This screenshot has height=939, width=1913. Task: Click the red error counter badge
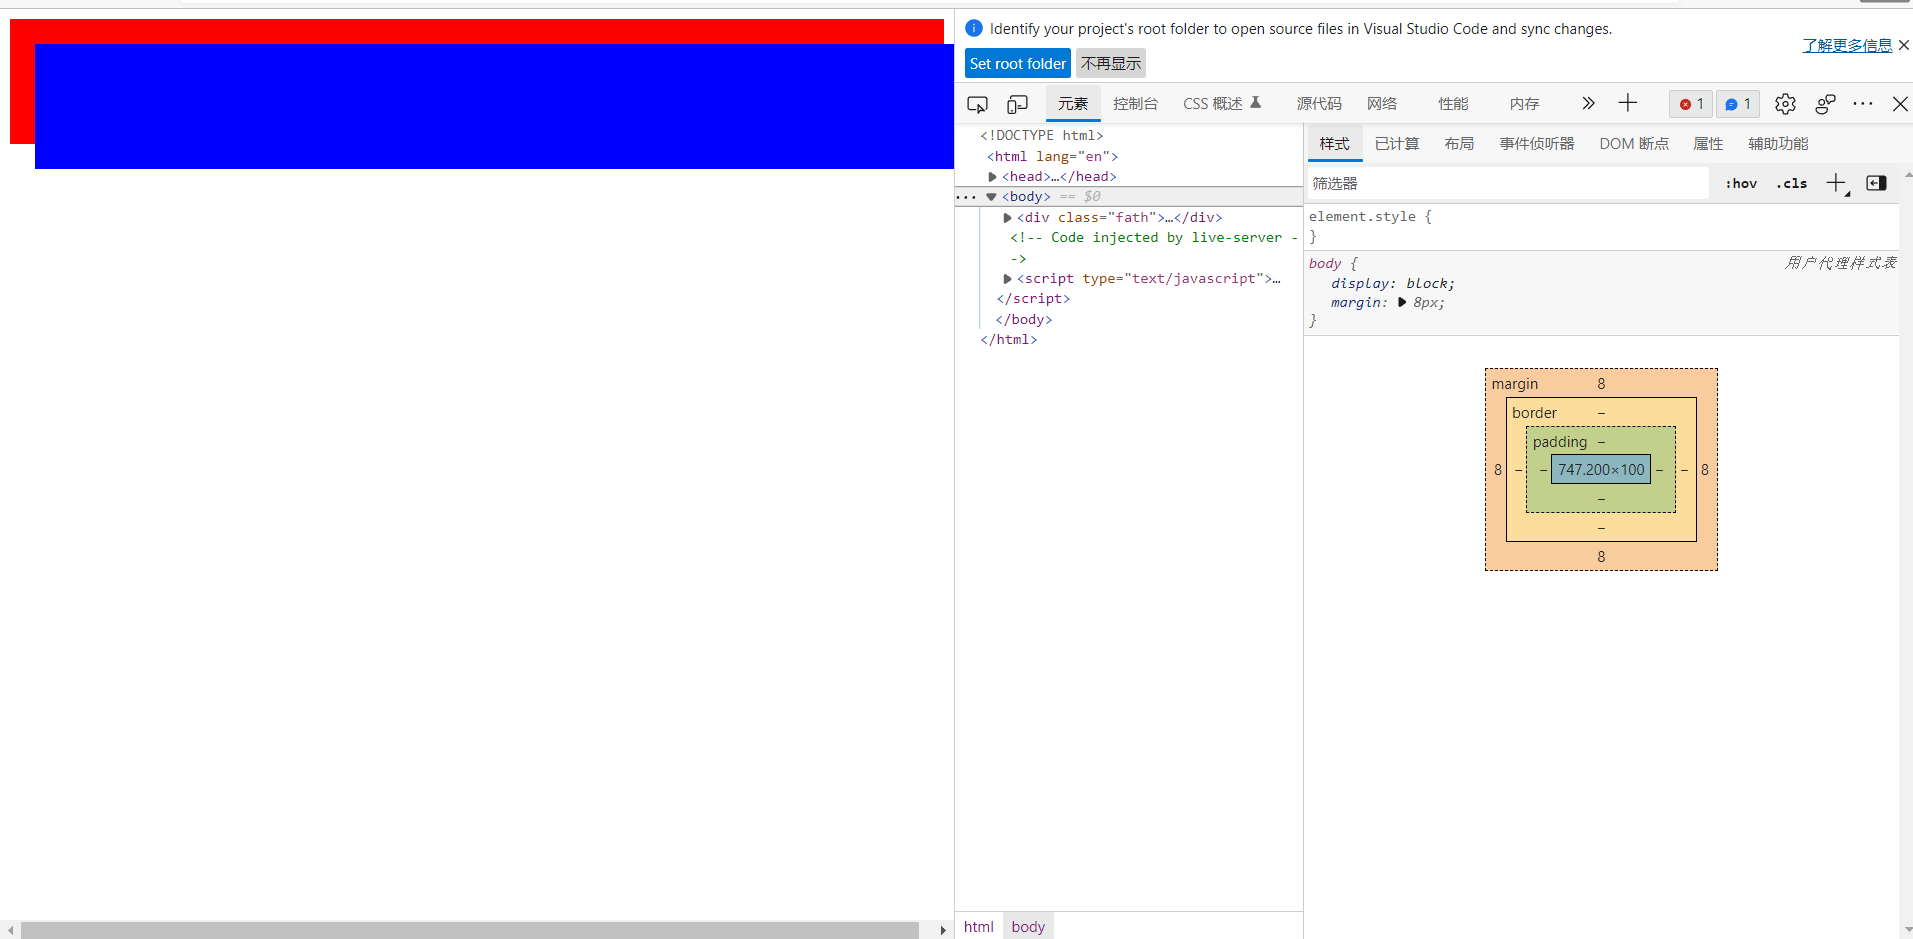(1690, 103)
